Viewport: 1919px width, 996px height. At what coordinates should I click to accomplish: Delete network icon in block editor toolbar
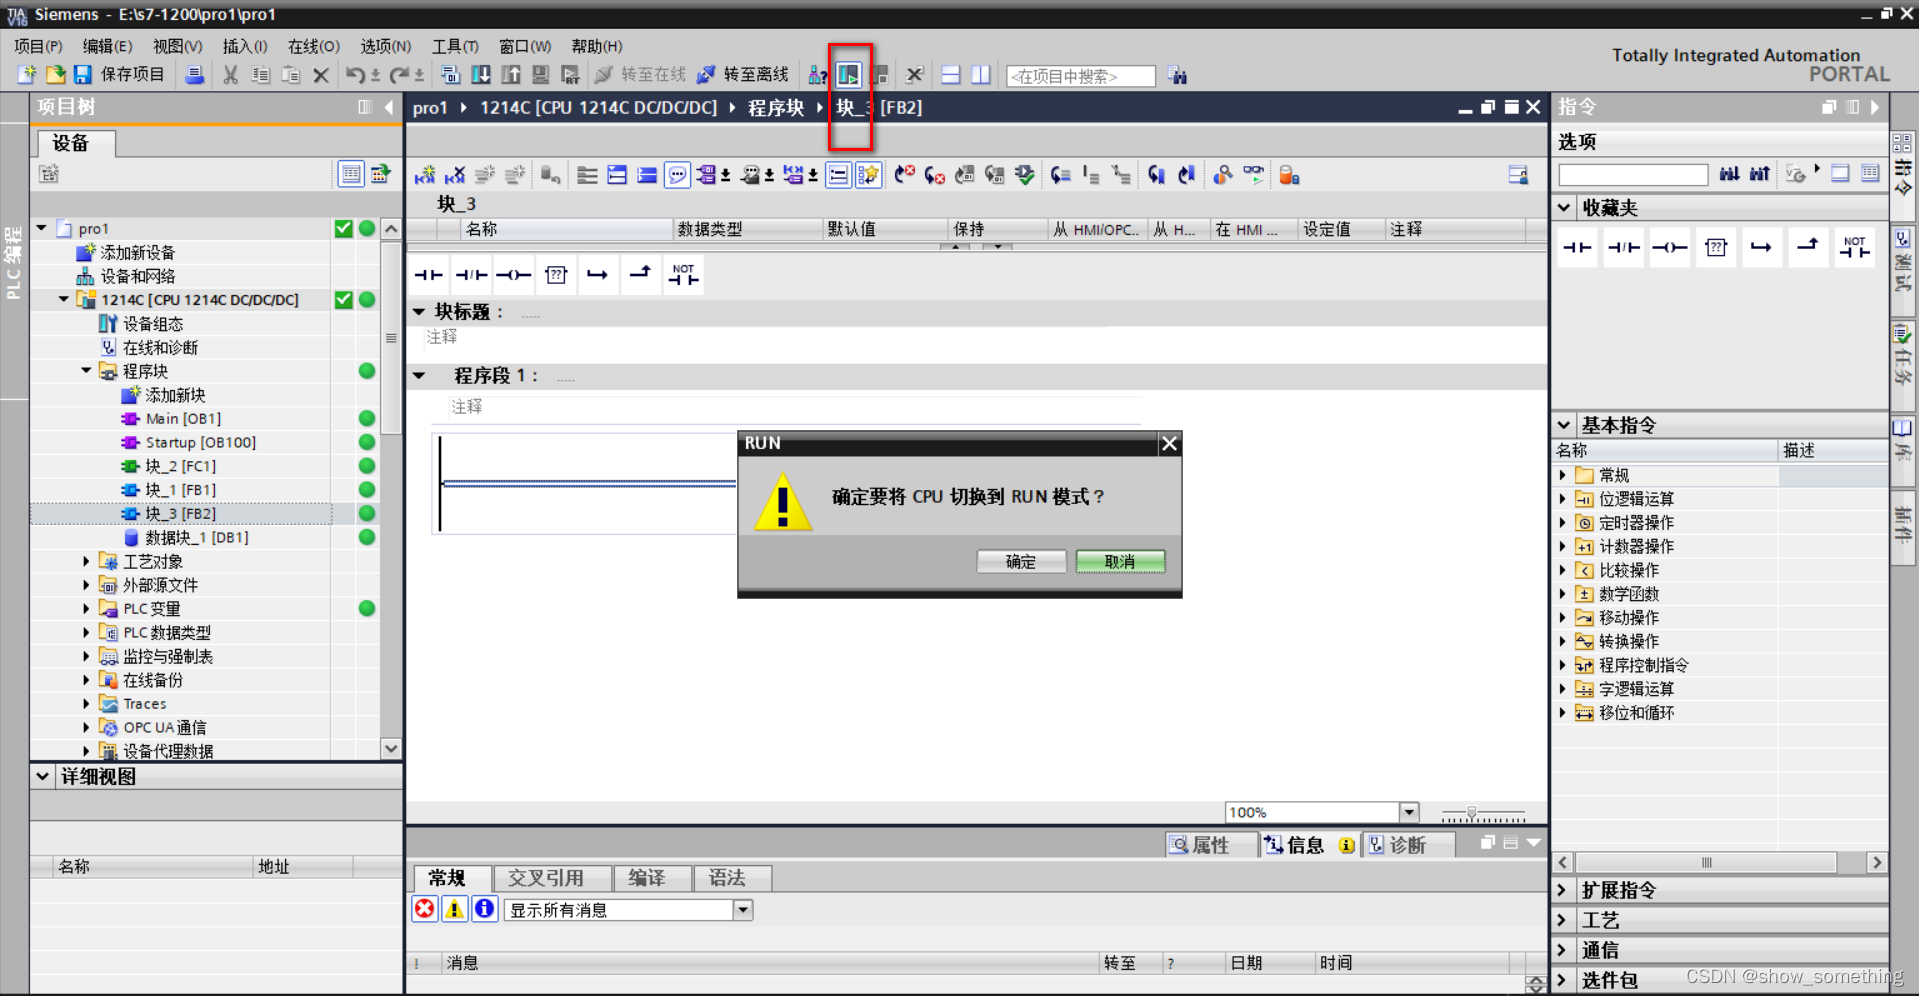(x=455, y=175)
